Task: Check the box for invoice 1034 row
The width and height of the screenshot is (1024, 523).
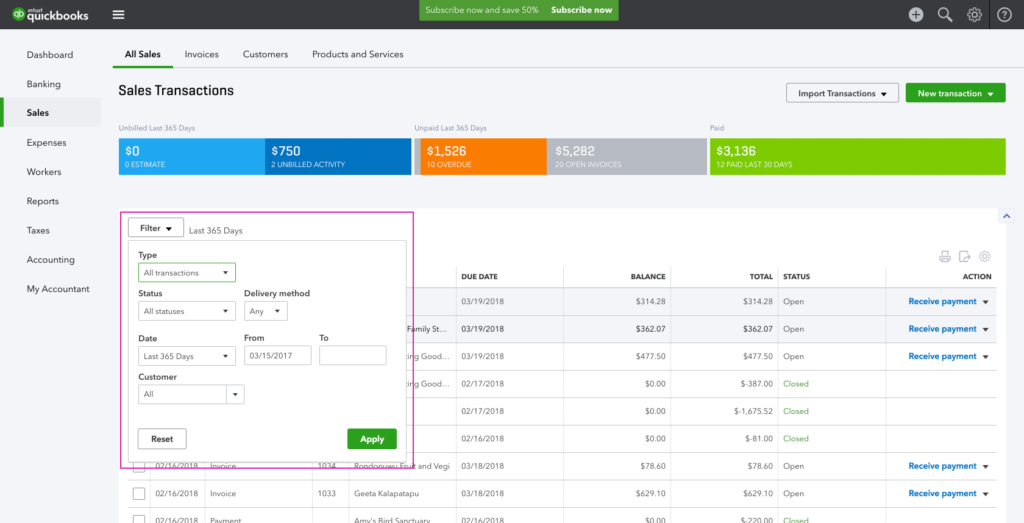Action: (138, 466)
